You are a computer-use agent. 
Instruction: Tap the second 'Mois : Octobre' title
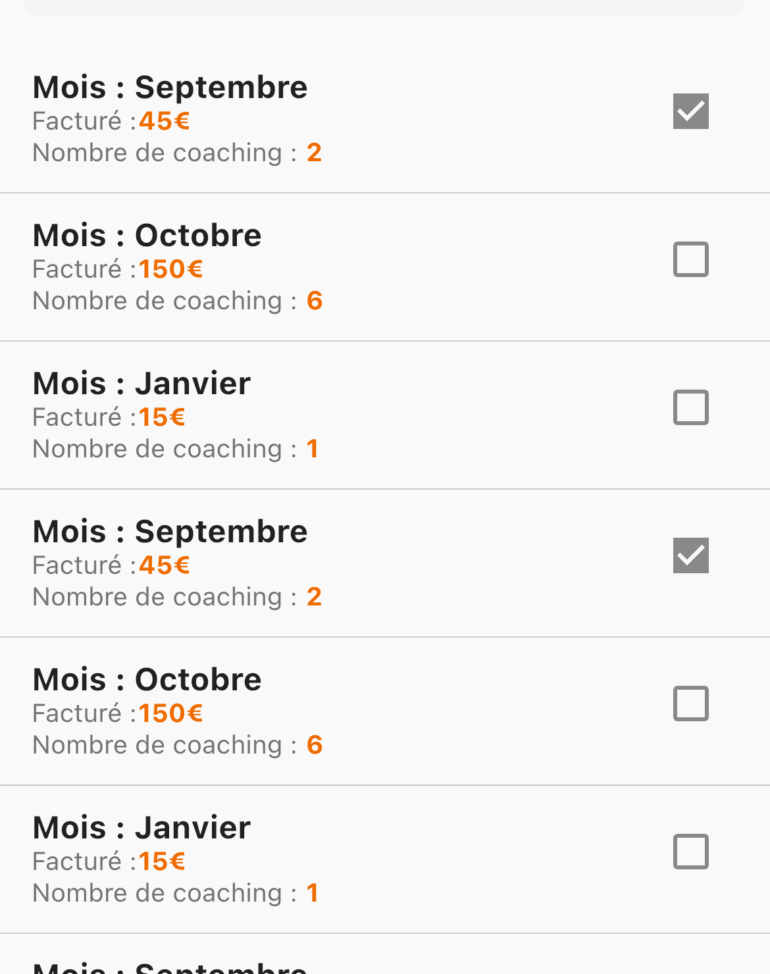[x=147, y=680]
